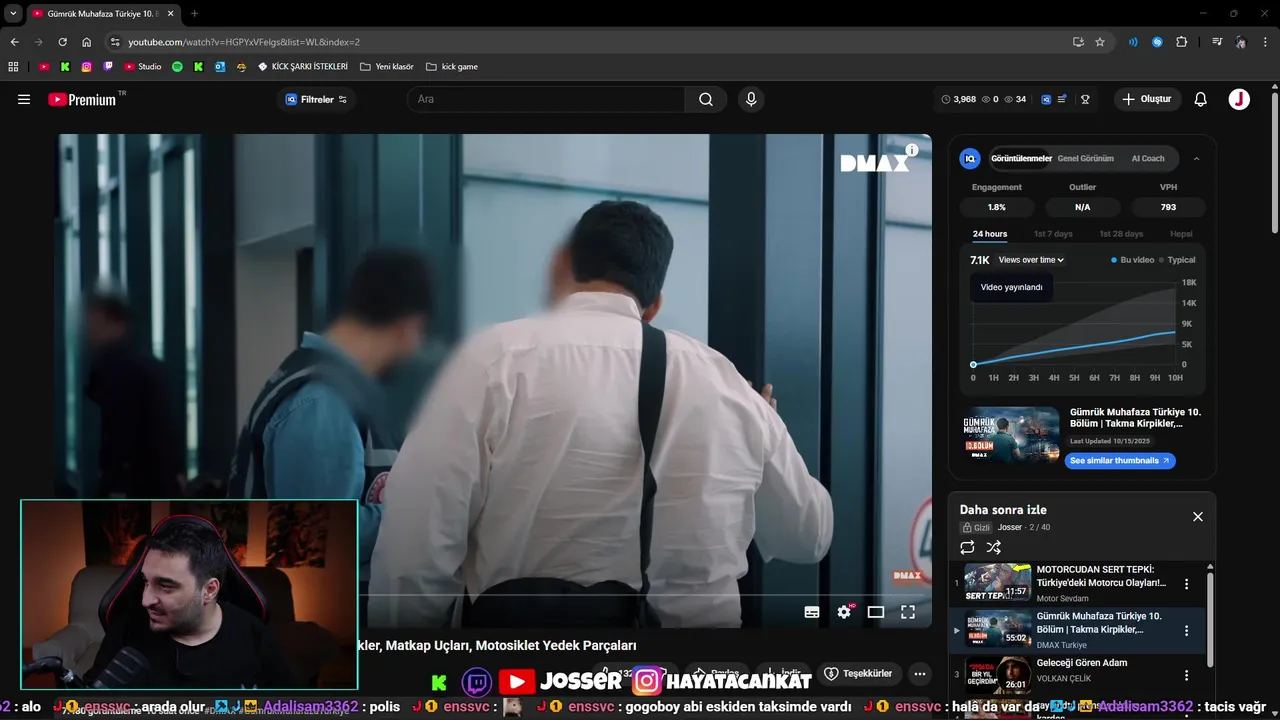Close the Daha sonra izle playlist panel

[x=1198, y=517]
